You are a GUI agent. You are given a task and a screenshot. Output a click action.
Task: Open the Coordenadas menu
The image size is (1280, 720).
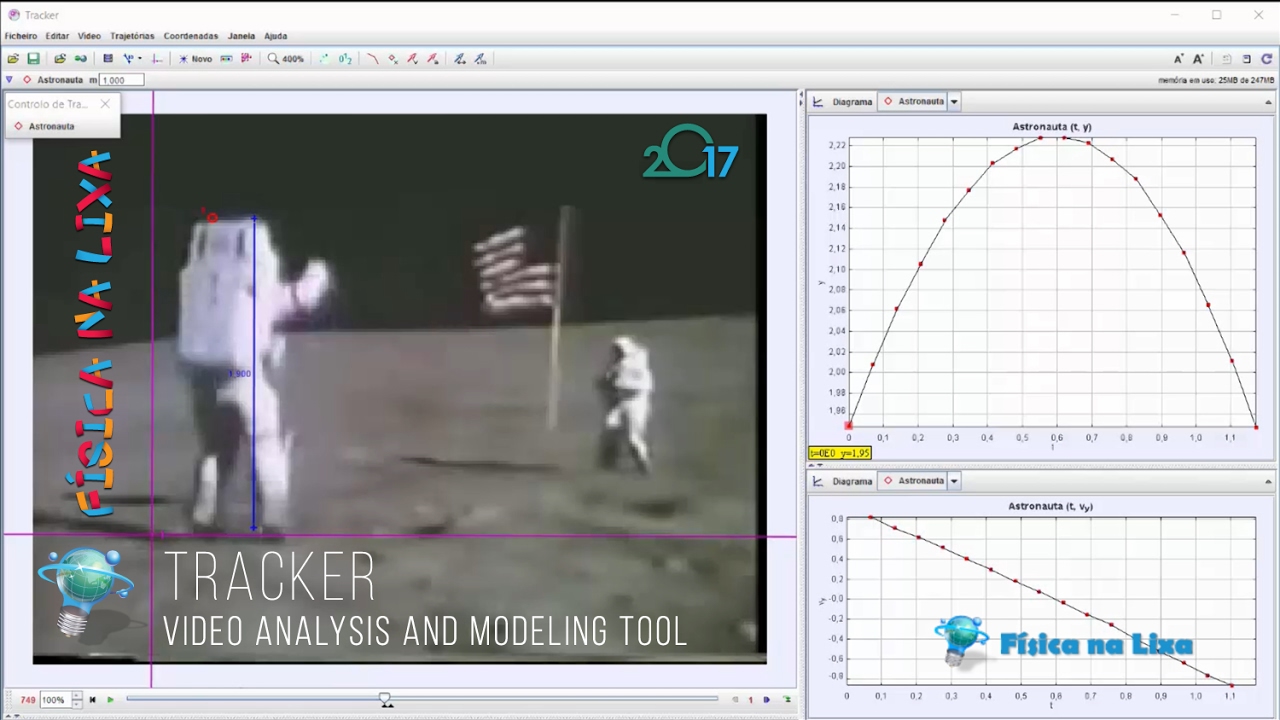190,35
